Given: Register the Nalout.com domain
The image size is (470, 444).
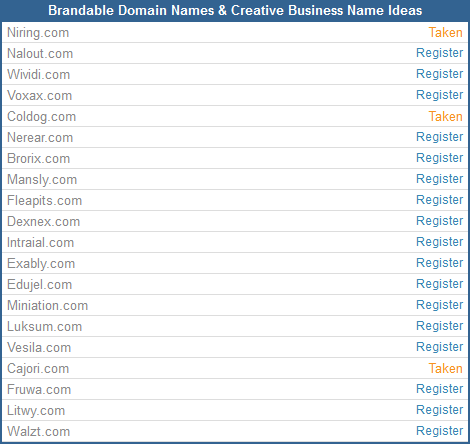Looking at the screenshot, I should [x=440, y=53].
